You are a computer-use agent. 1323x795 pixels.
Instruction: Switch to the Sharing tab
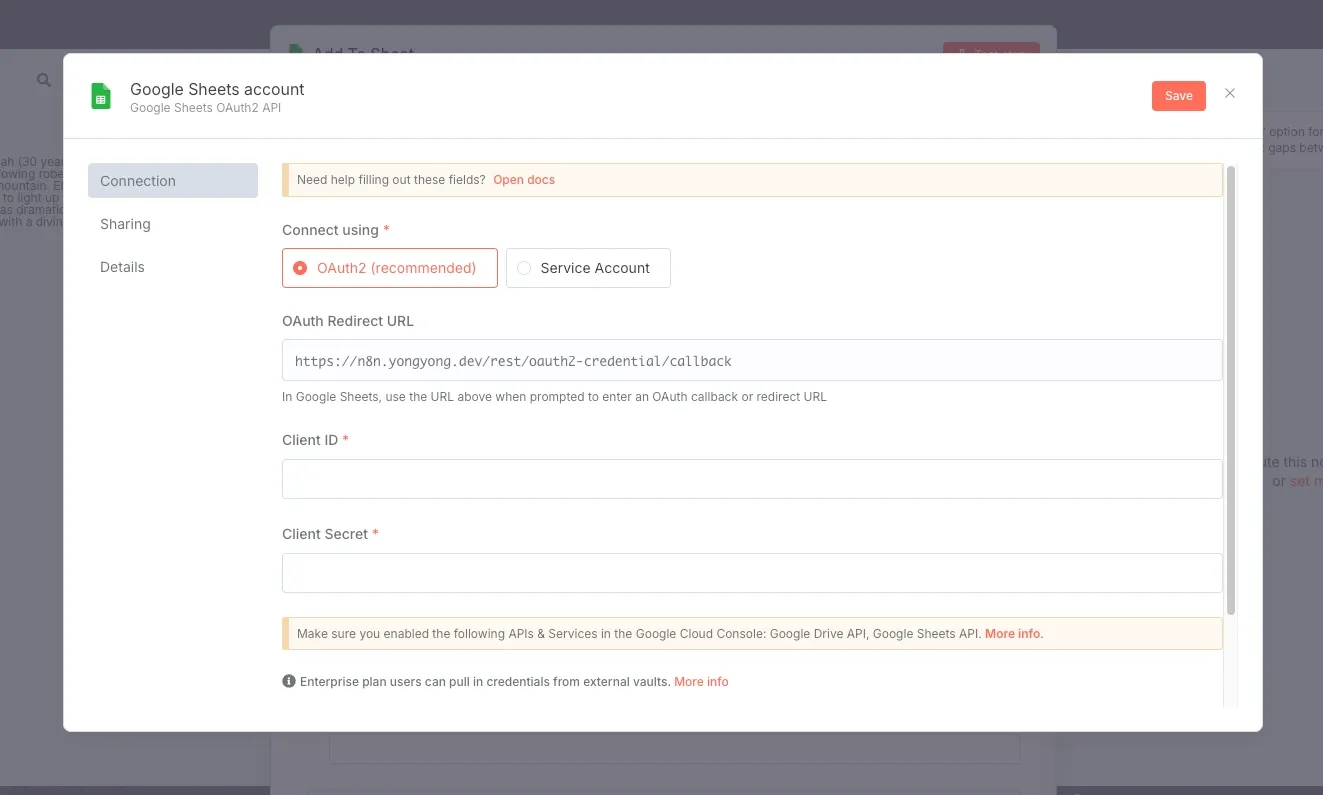(126, 224)
